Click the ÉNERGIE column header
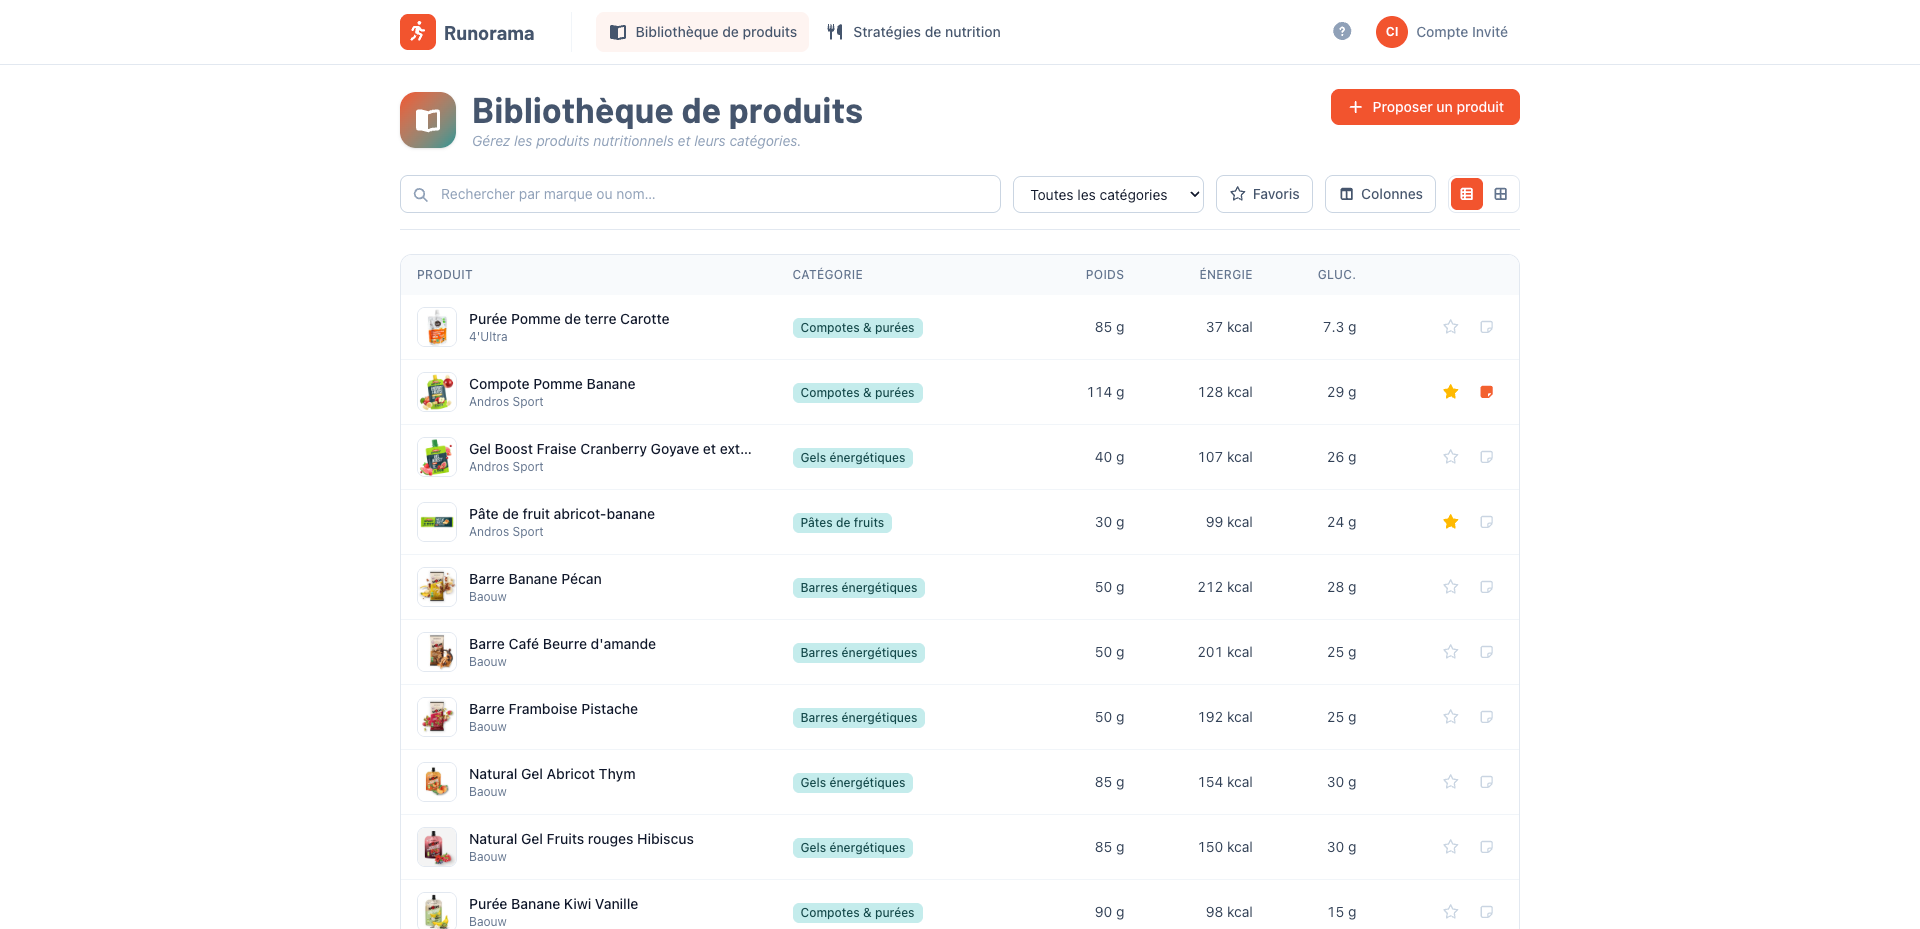Screen dimensions: 1920x929 coord(1226,275)
